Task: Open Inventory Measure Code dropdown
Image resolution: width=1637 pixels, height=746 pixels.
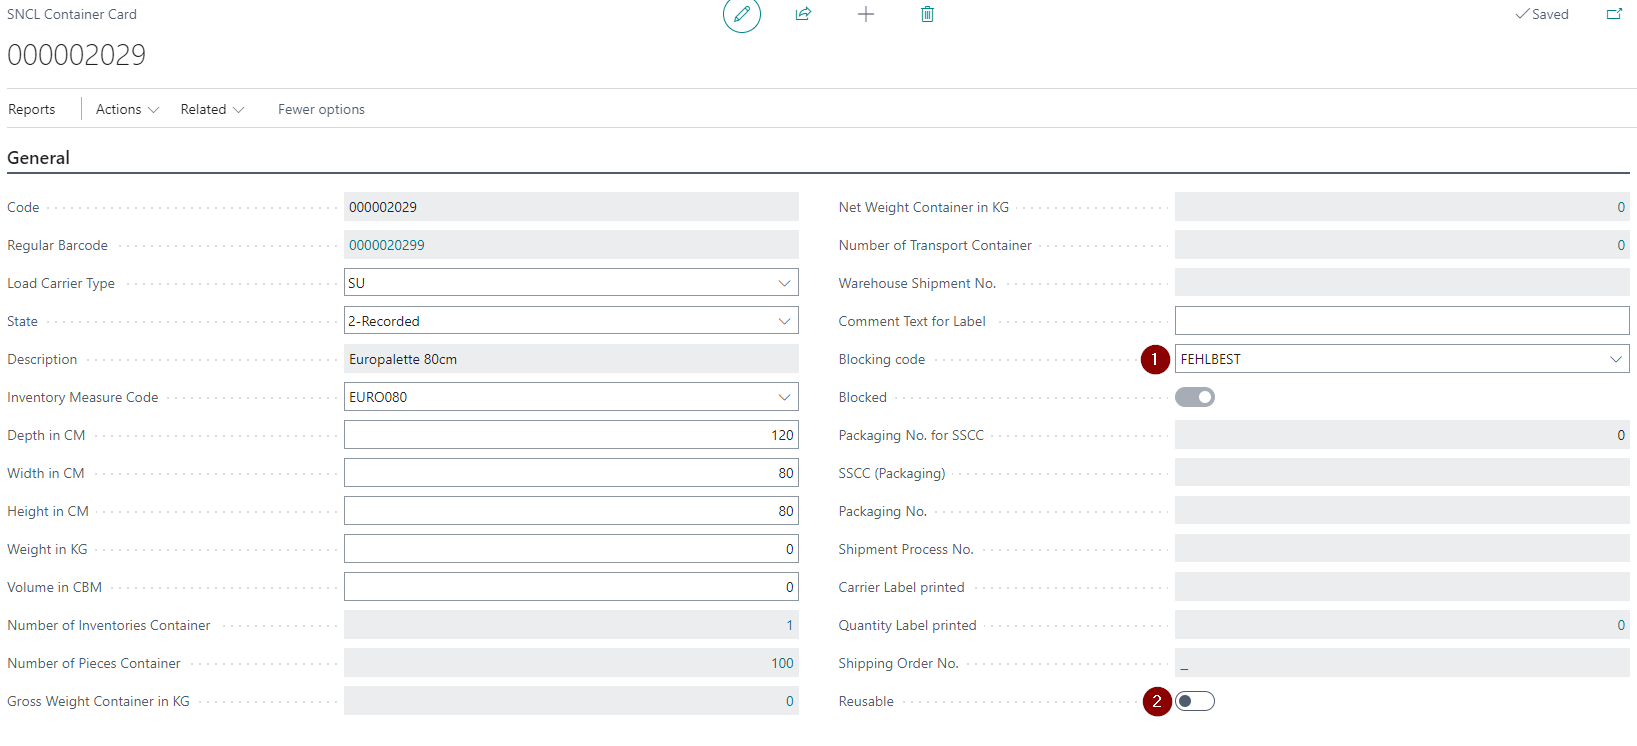Action: click(784, 397)
